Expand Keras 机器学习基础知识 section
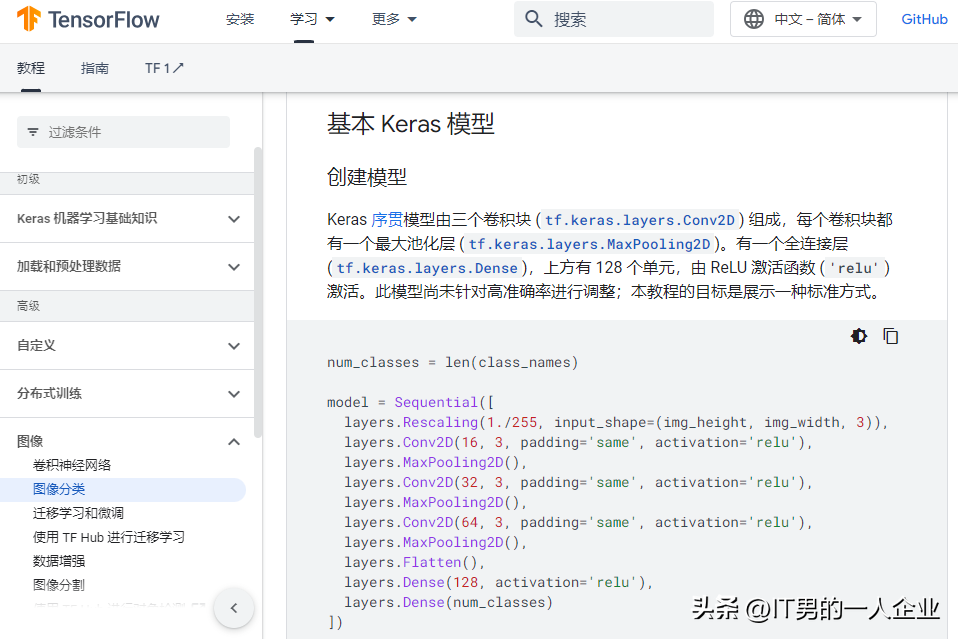 pyautogui.click(x=127, y=219)
